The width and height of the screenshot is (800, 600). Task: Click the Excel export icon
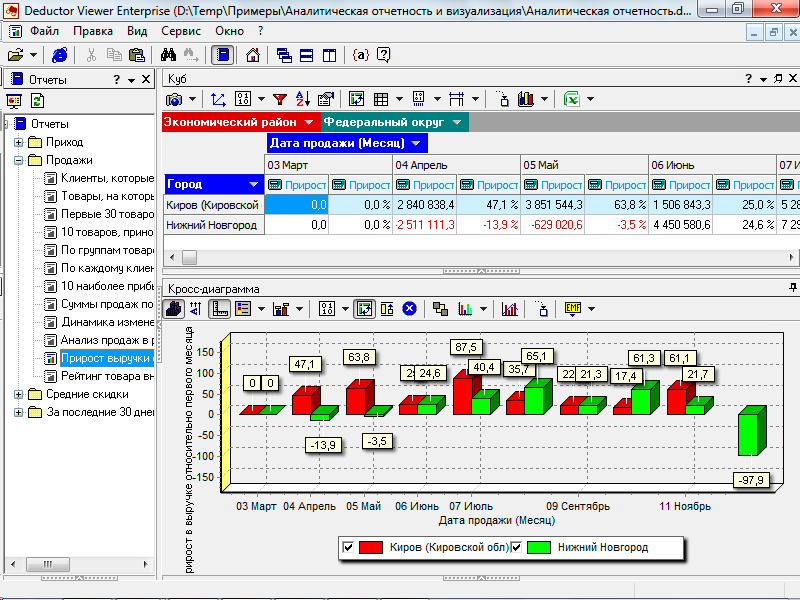[571, 99]
